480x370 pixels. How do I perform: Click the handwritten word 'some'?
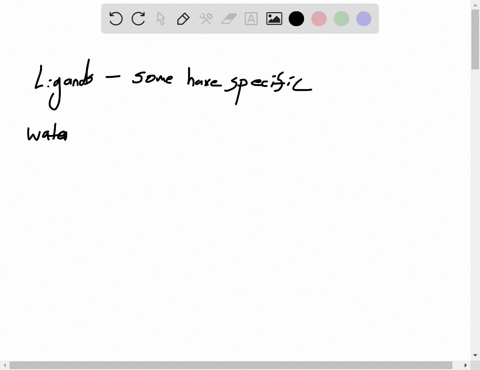pyautogui.click(x=152, y=78)
